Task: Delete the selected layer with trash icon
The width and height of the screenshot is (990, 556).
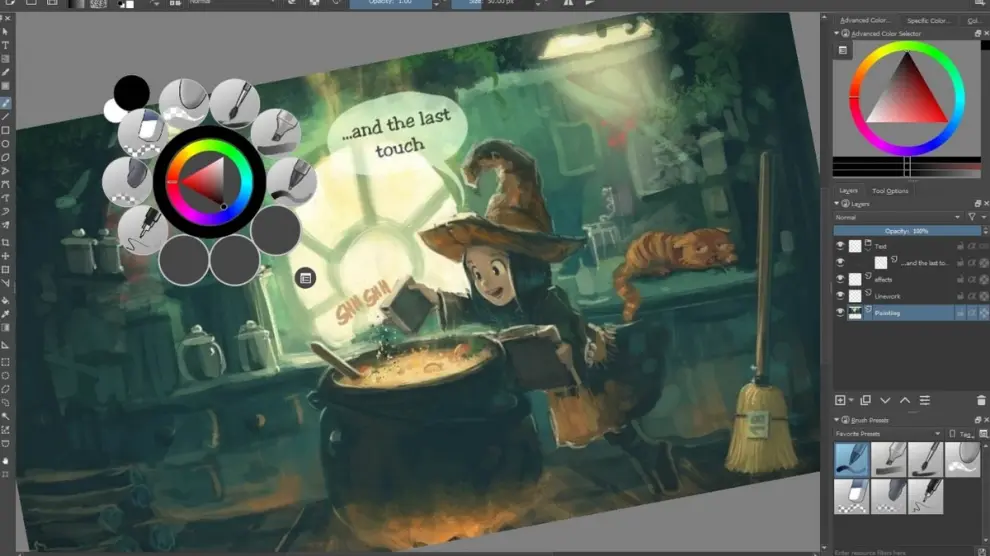Action: [x=981, y=400]
